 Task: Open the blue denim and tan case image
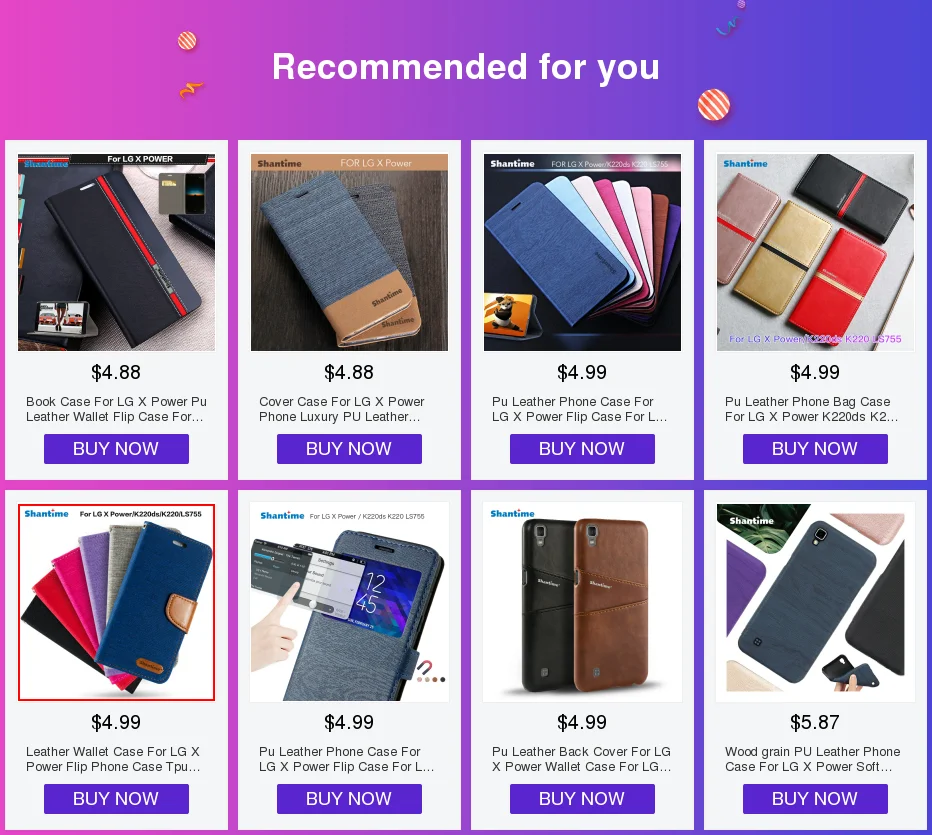[x=350, y=252]
